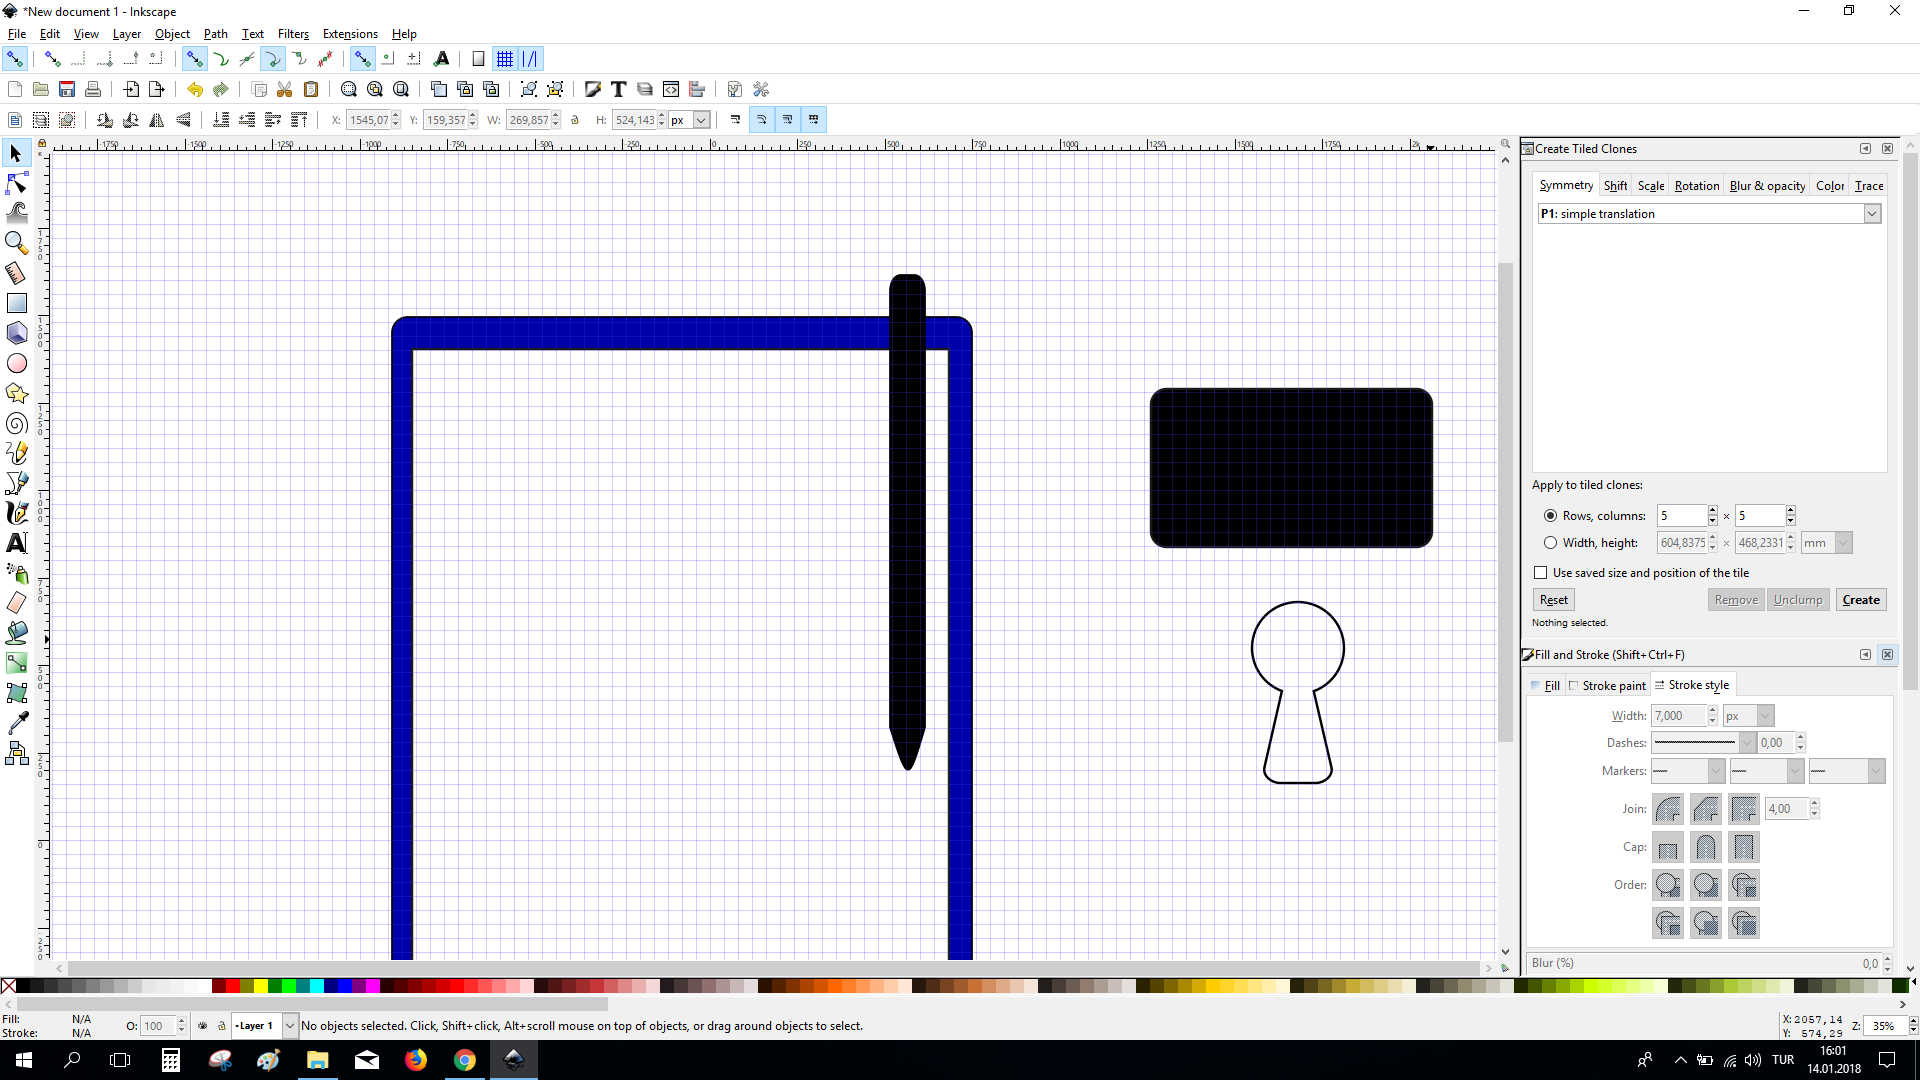Click the Unclump button

tap(1797, 600)
